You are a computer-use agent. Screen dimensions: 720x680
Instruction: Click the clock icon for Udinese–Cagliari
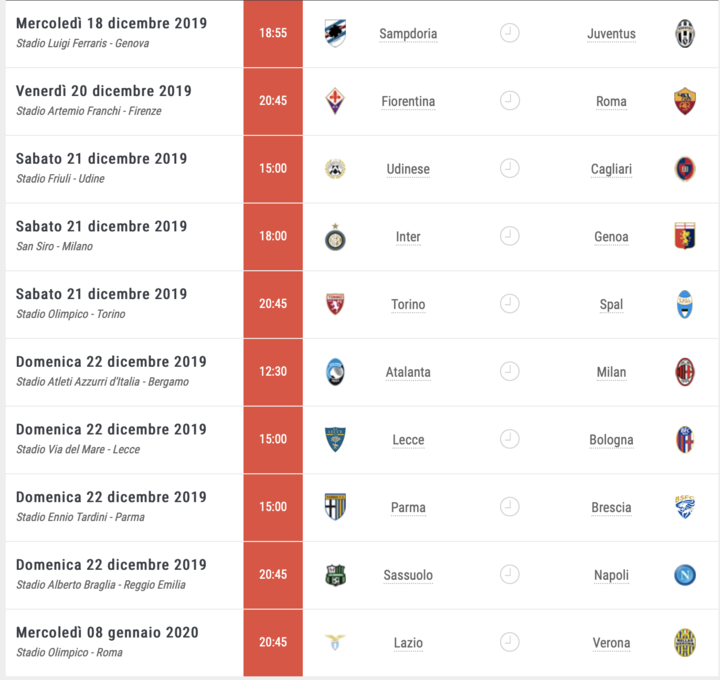(x=510, y=169)
